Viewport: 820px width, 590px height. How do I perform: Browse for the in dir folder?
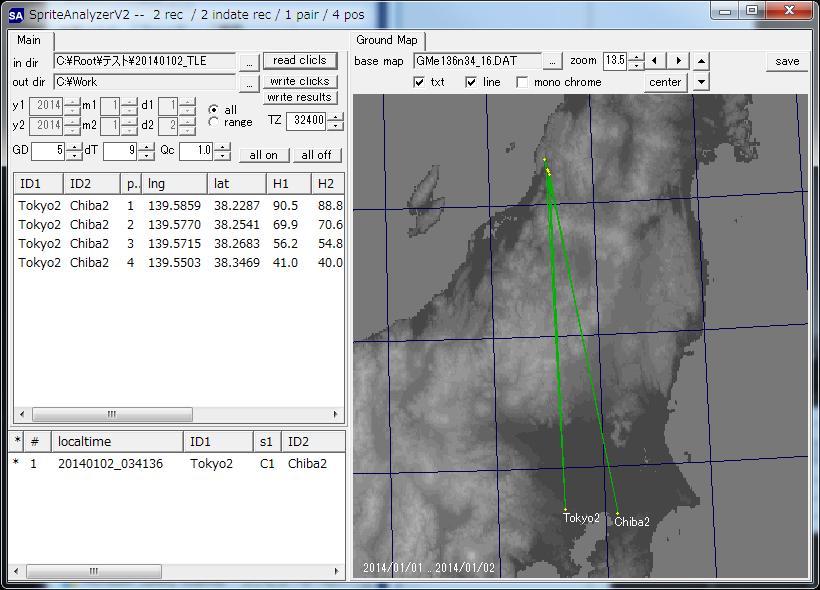click(x=250, y=62)
